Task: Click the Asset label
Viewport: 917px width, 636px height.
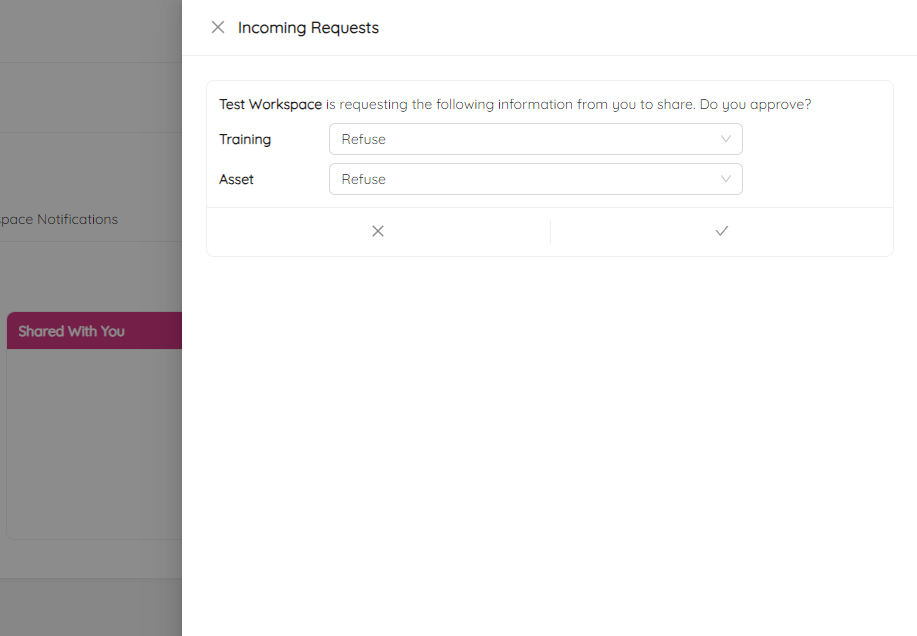Action: (x=236, y=179)
